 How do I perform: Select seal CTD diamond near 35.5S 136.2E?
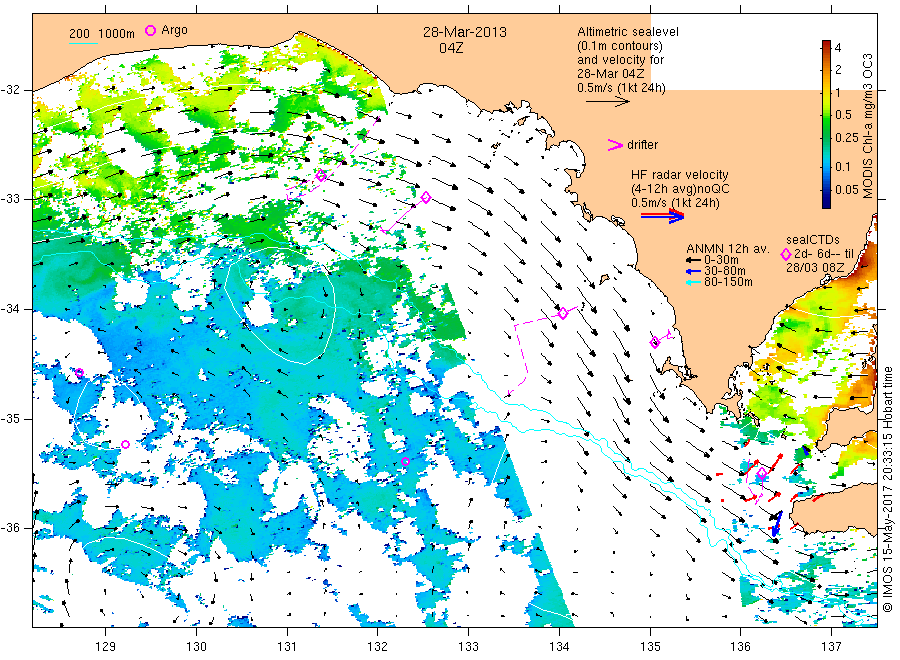(762, 473)
